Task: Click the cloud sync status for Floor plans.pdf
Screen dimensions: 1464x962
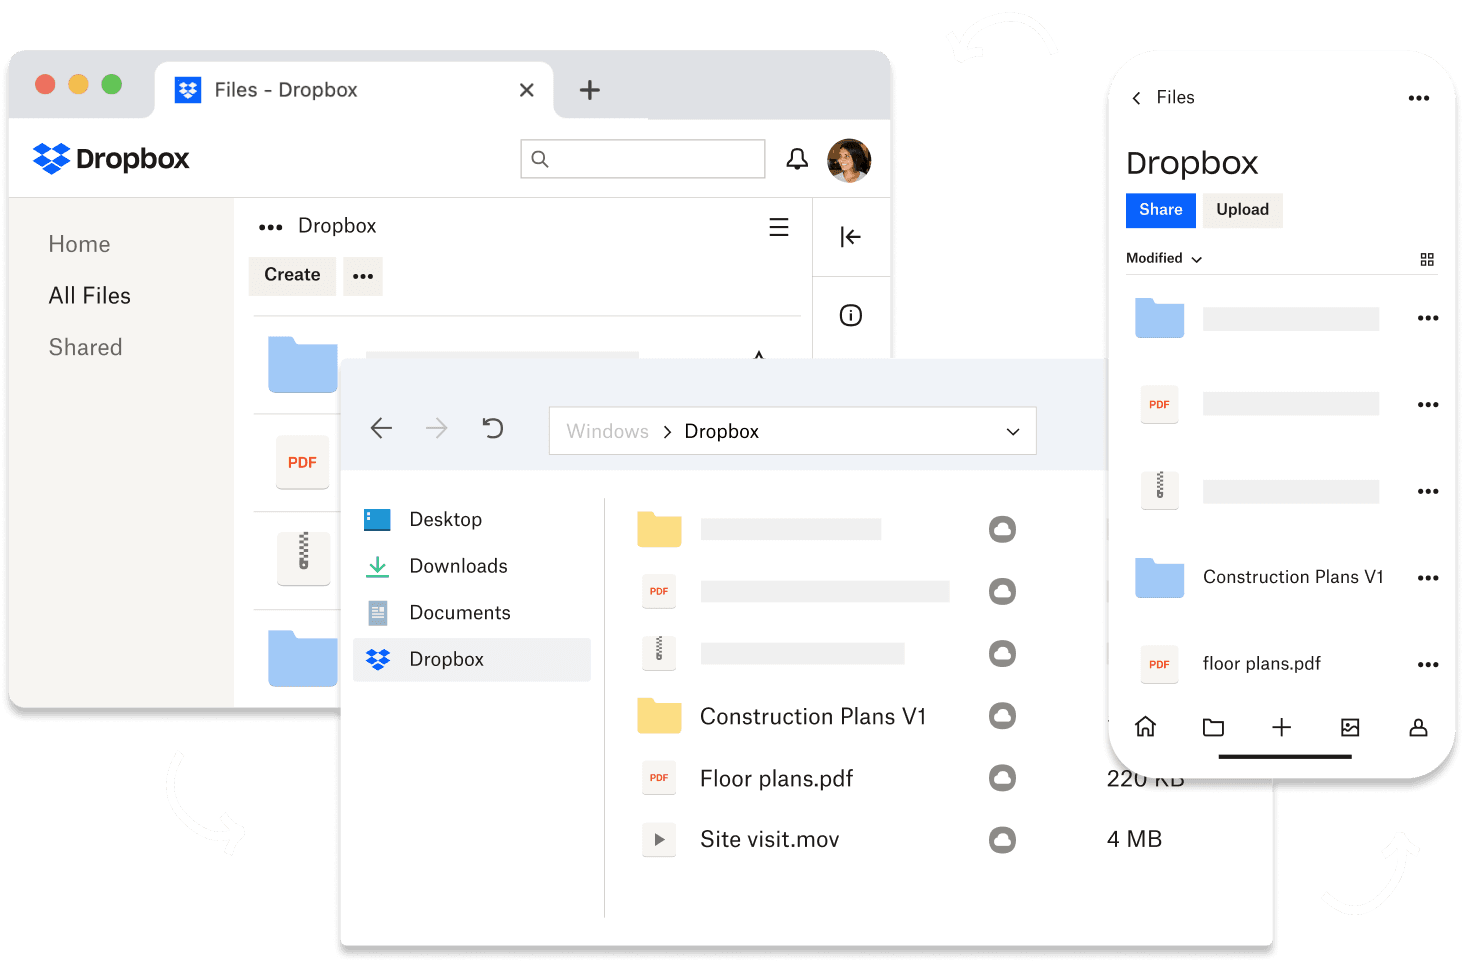Action: click(x=1002, y=778)
